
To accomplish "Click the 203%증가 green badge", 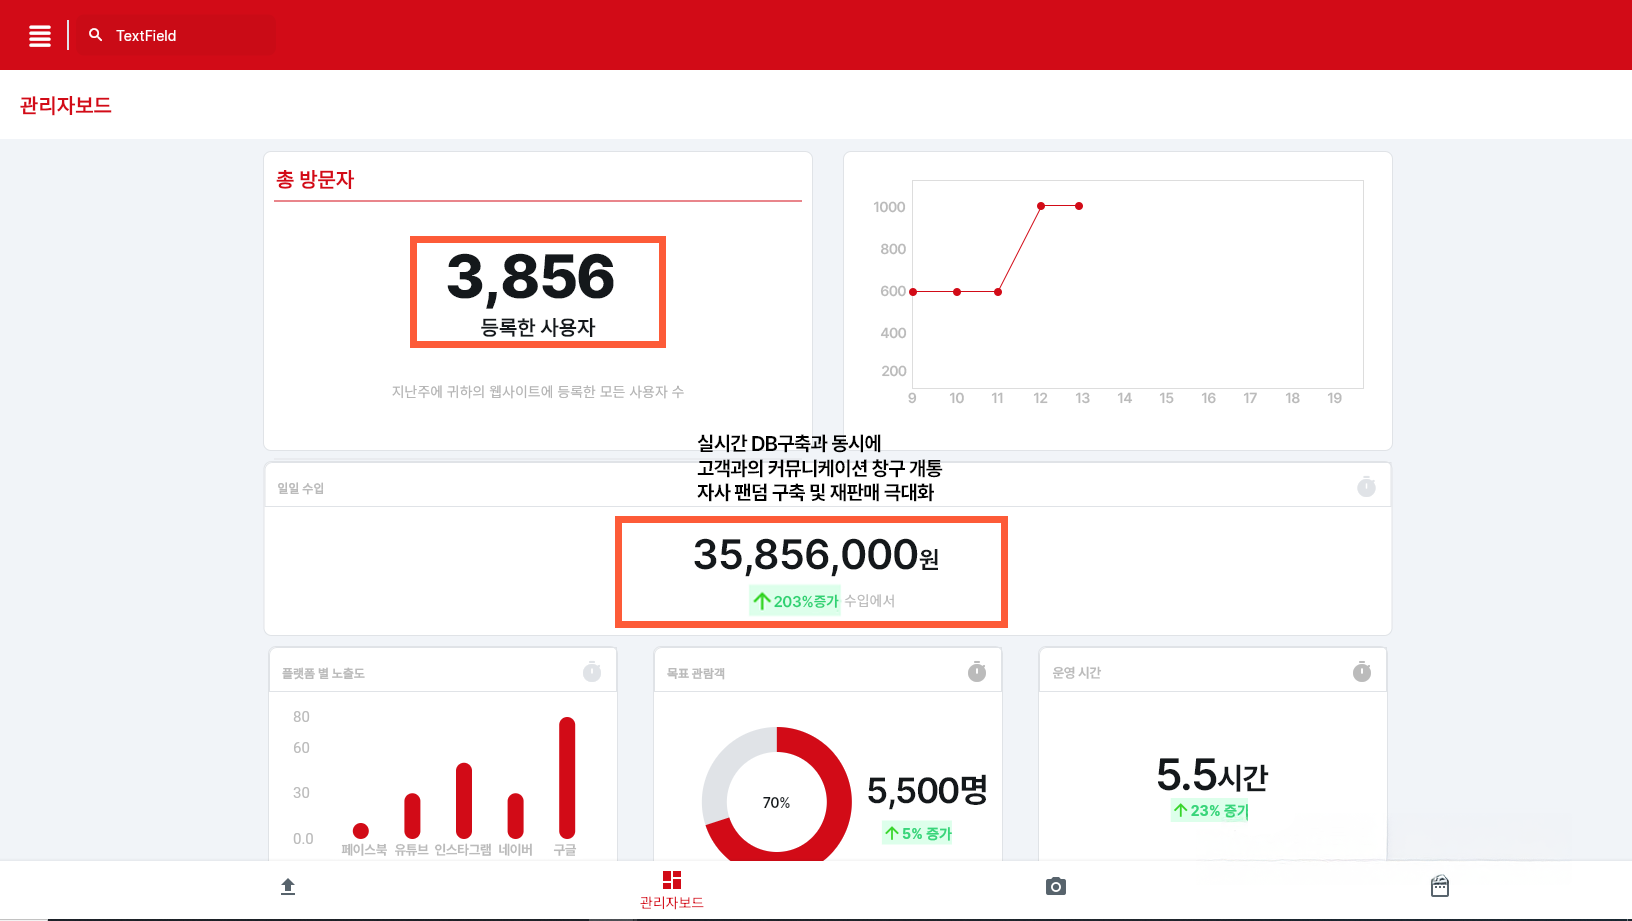I will point(796,601).
